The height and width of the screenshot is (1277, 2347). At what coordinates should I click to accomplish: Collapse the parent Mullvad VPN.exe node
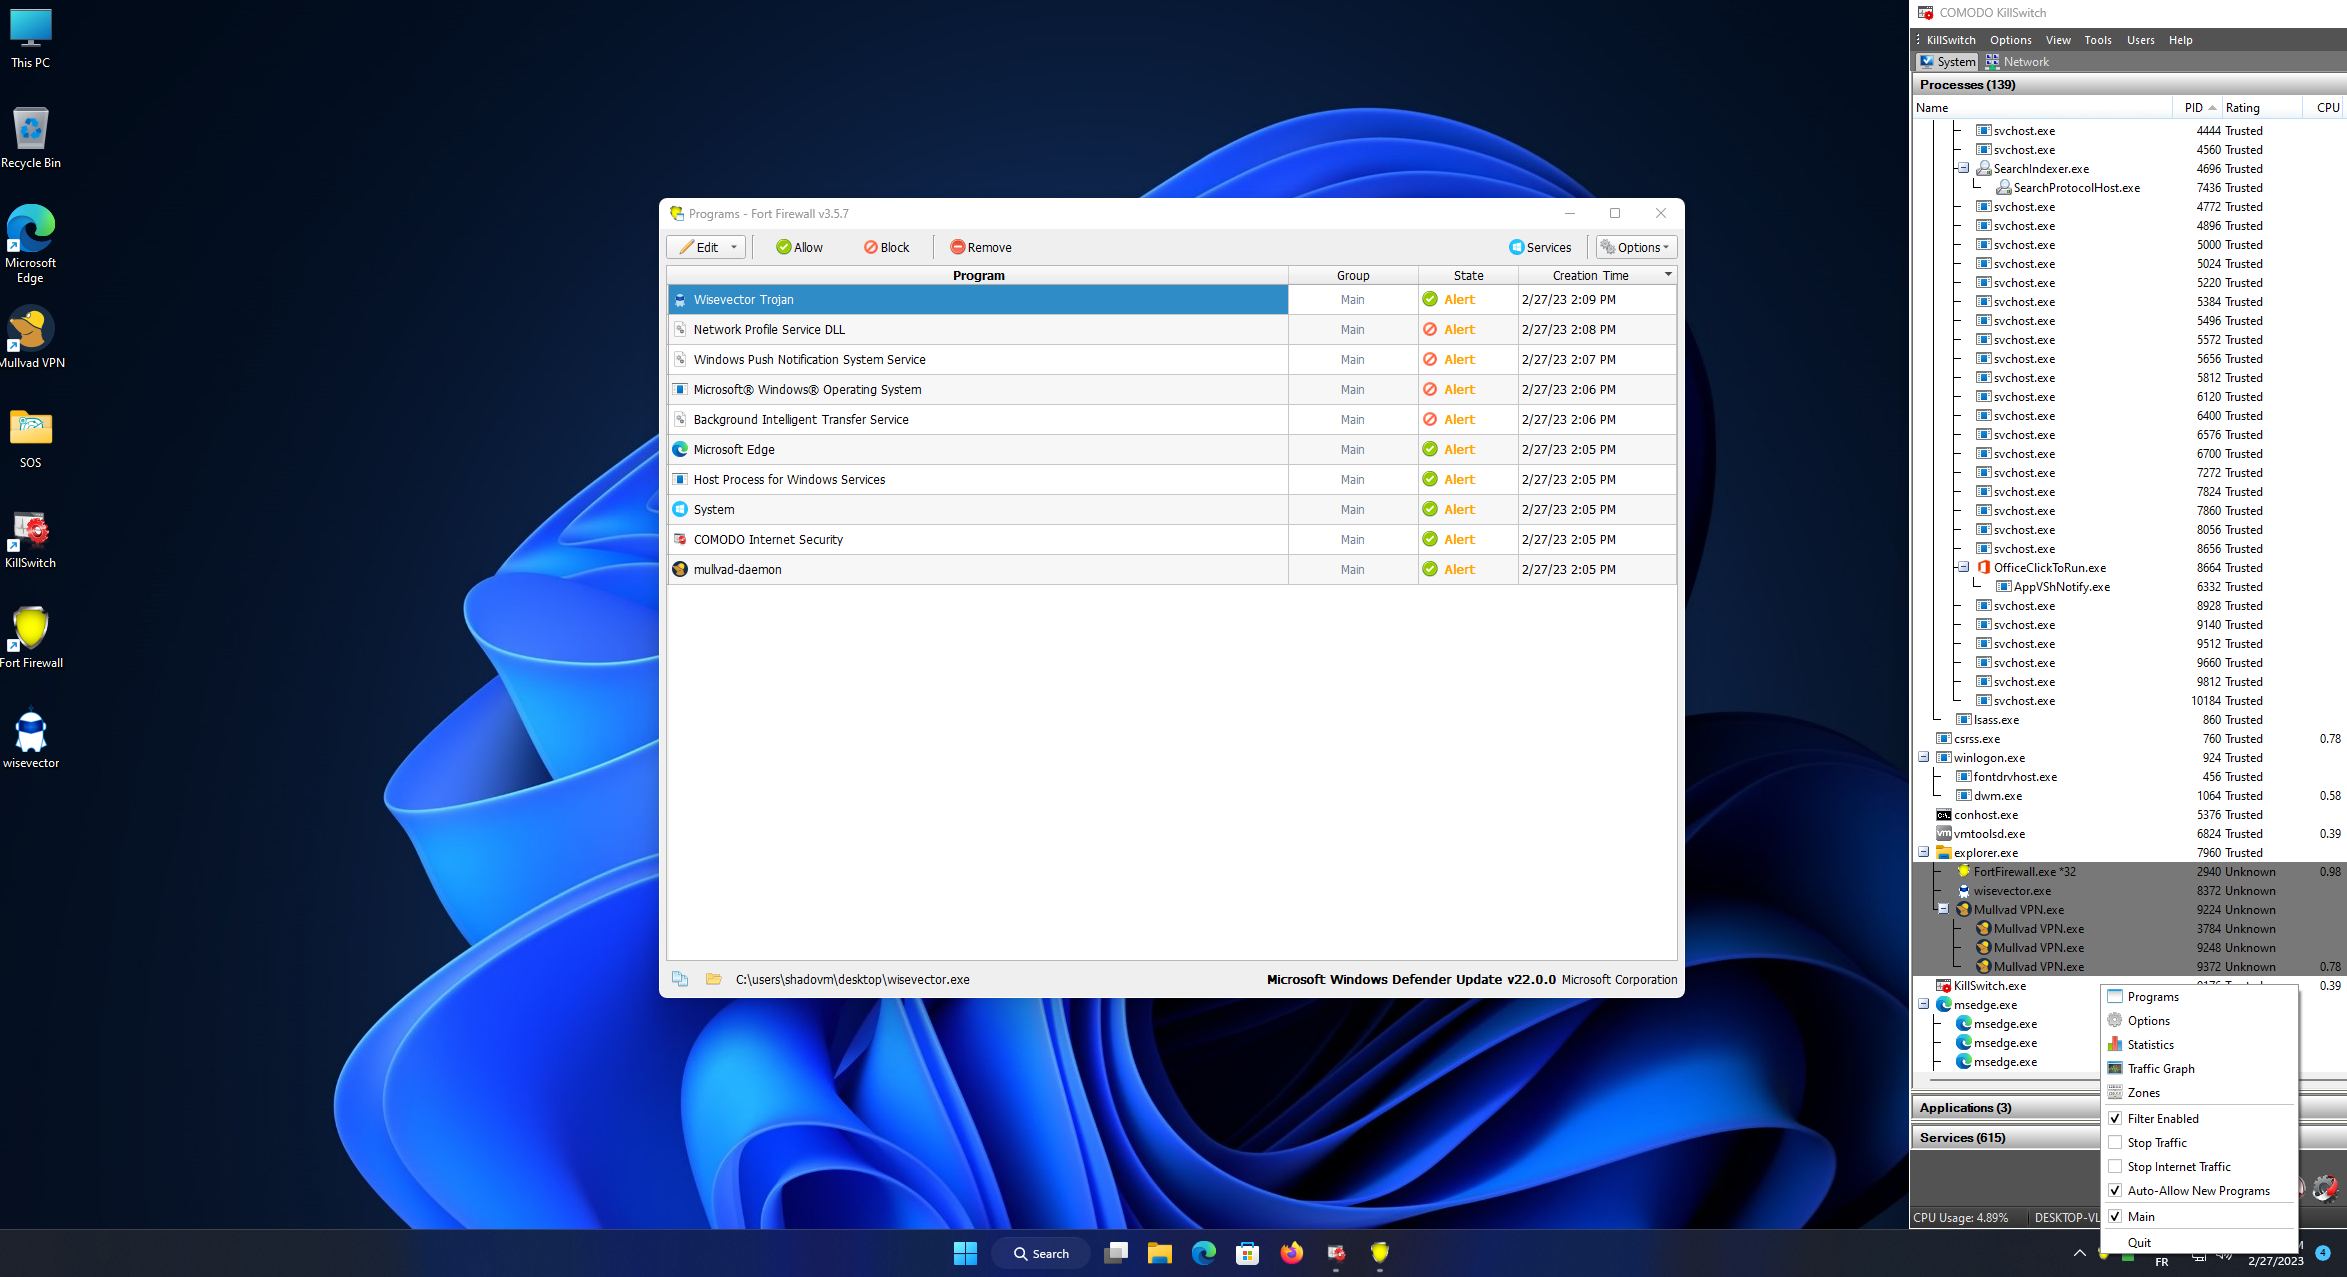click(x=1943, y=909)
